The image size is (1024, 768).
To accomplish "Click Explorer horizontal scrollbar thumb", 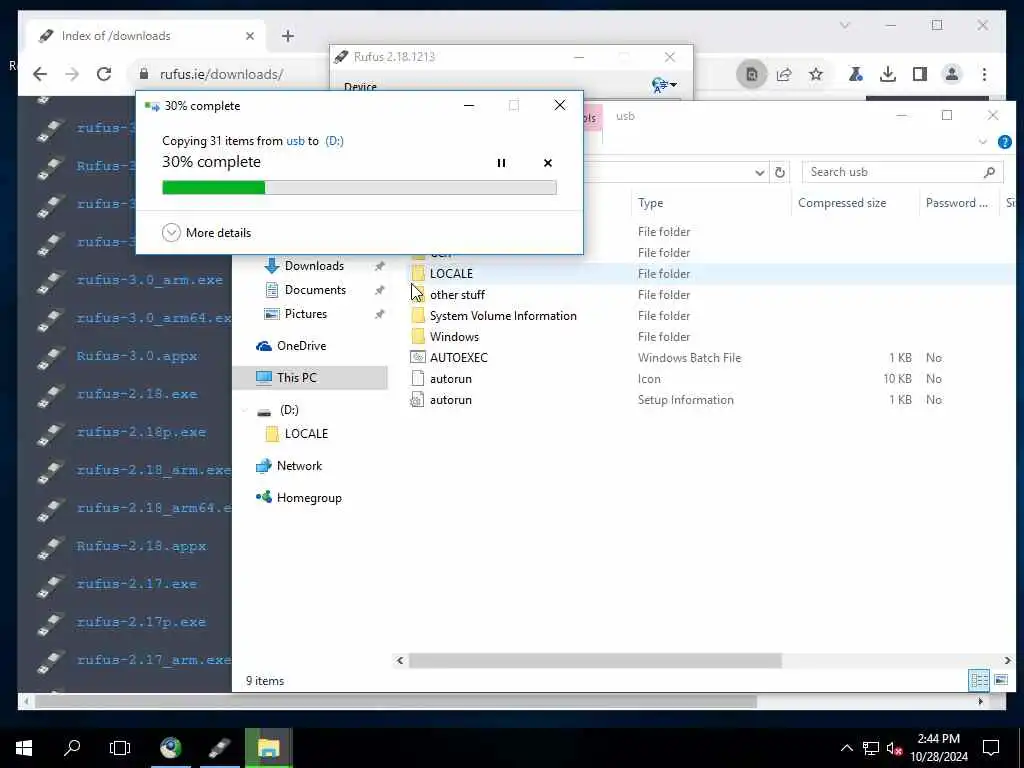I will [x=595, y=661].
